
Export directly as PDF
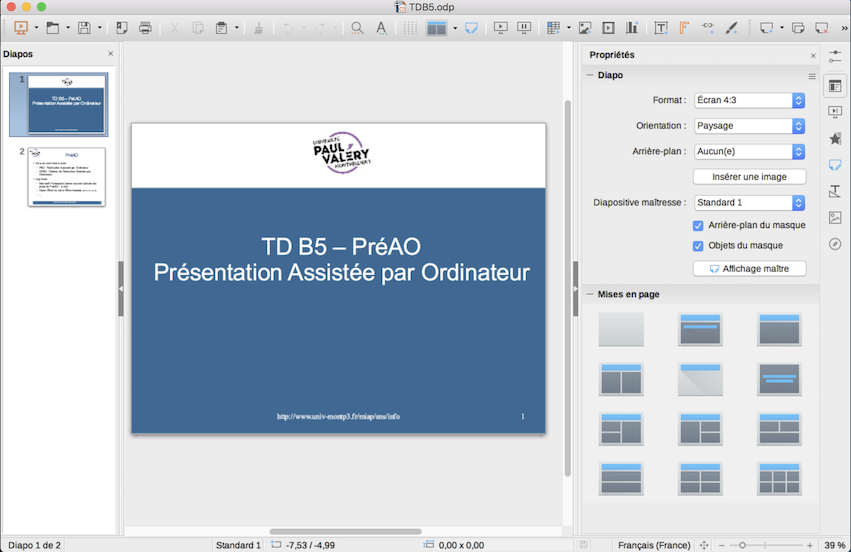coord(122,28)
